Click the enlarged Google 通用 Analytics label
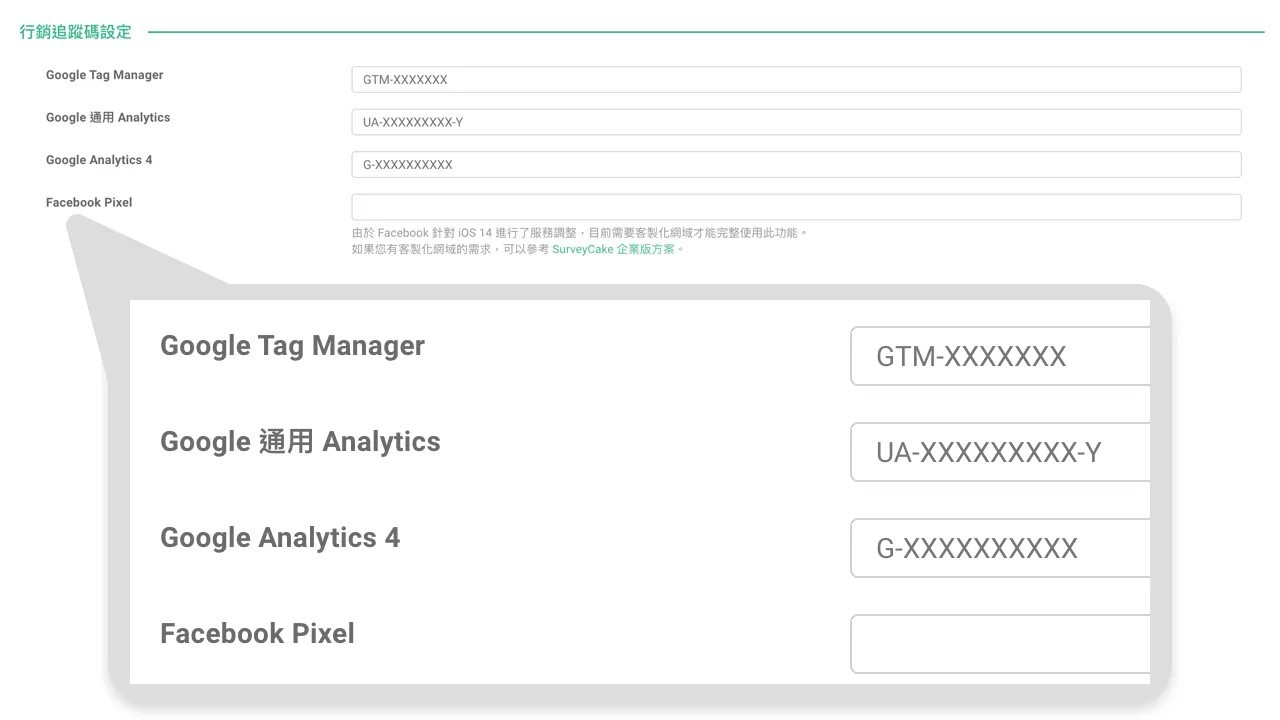This screenshot has width=1280, height=720. click(x=300, y=442)
